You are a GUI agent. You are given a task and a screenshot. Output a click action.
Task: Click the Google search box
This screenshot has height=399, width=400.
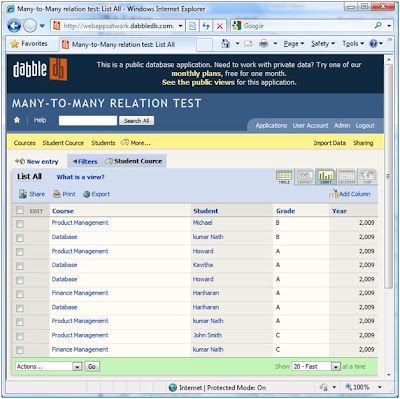tap(306, 26)
